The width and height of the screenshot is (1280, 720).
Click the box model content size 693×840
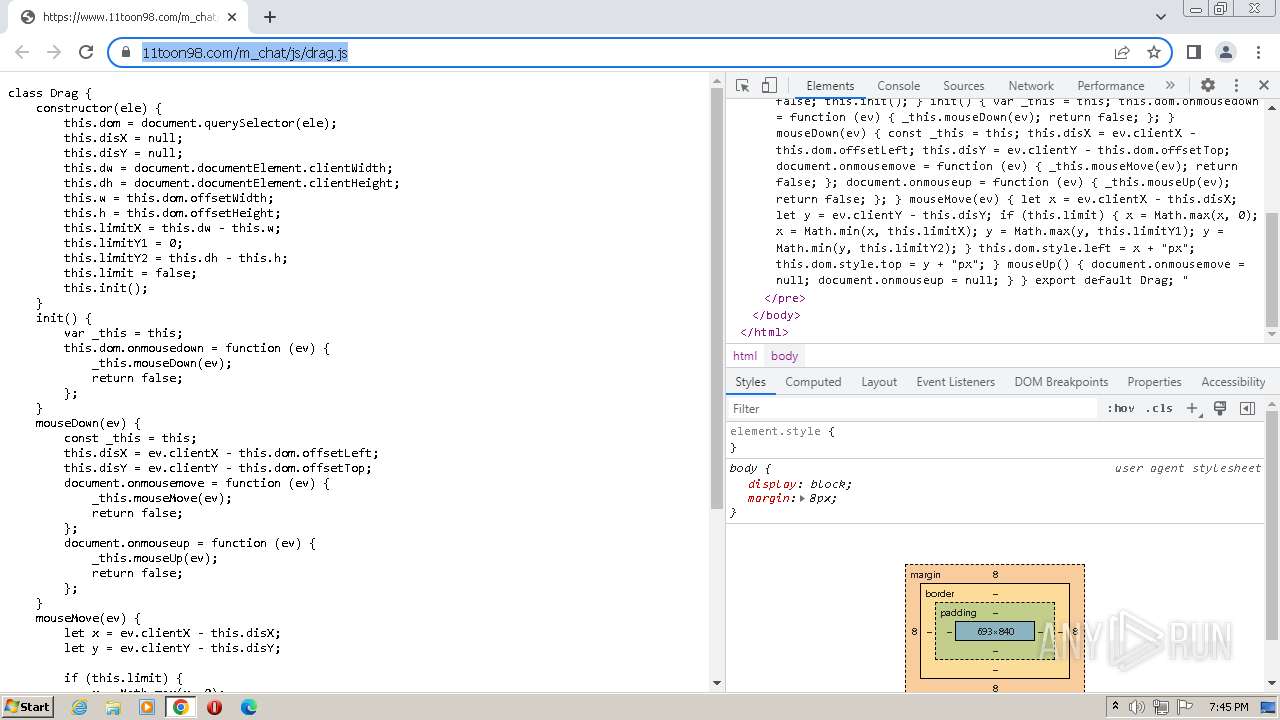click(x=995, y=631)
